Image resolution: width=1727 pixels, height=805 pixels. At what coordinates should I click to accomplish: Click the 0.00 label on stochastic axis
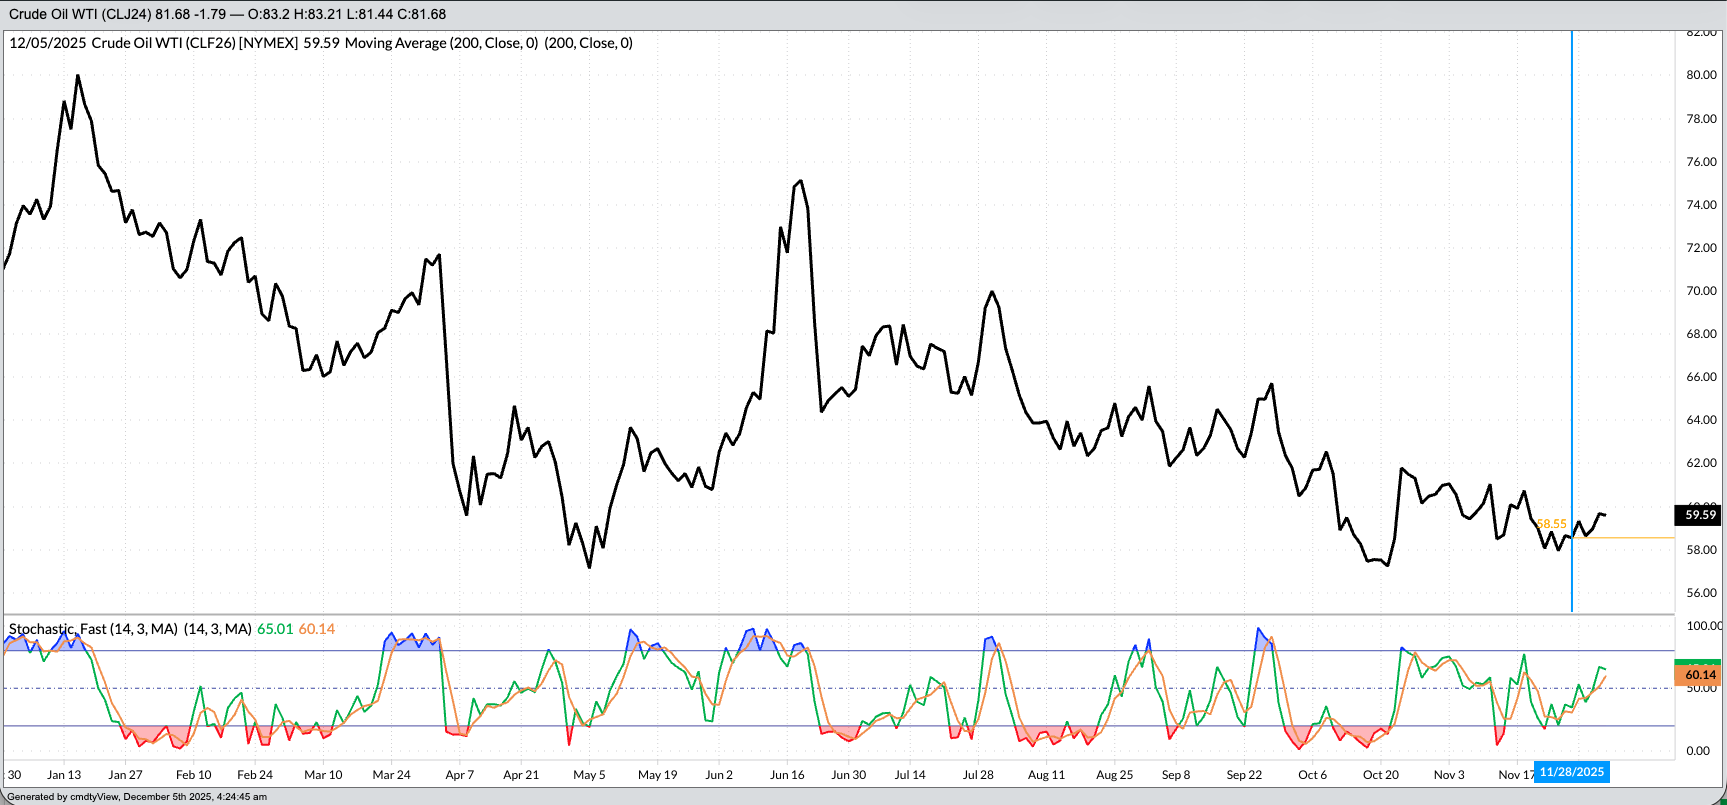pyautogui.click(x=1698, y=751)
